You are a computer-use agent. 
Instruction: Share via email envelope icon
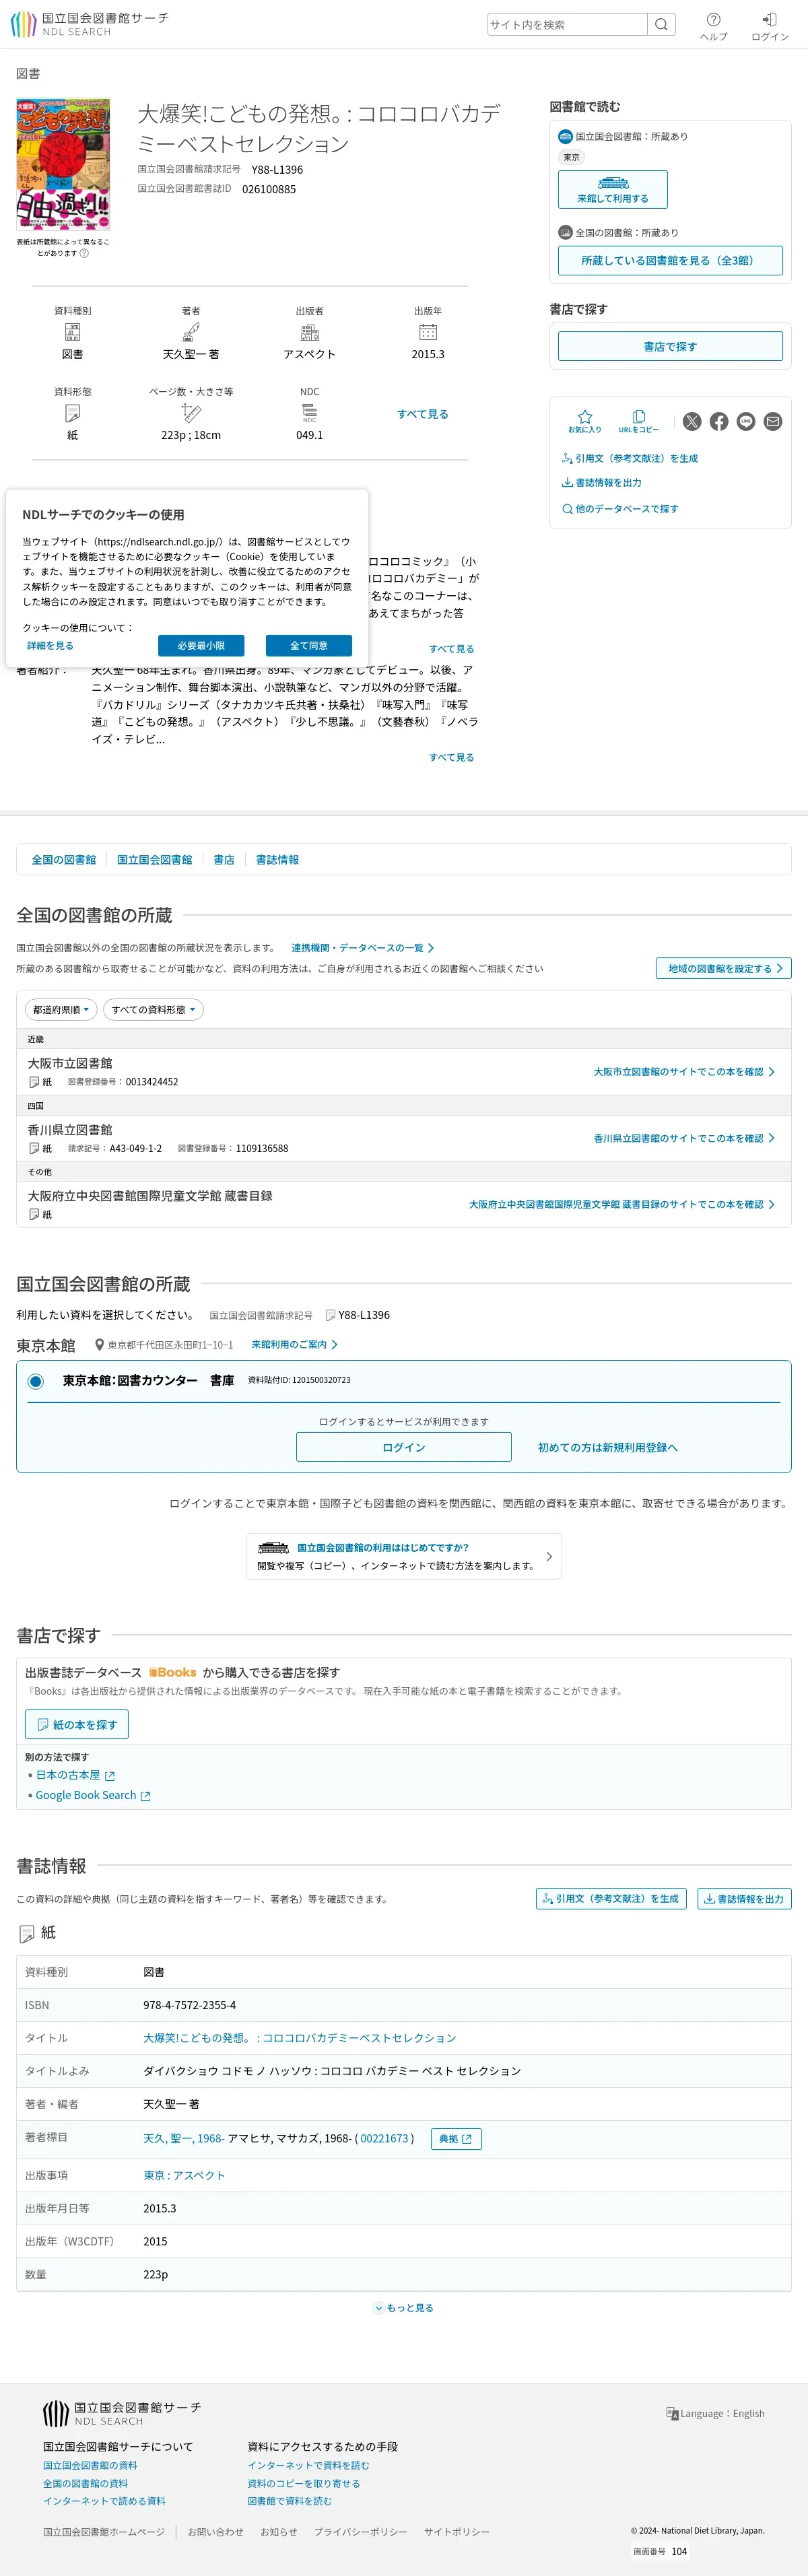click(773, 421)
